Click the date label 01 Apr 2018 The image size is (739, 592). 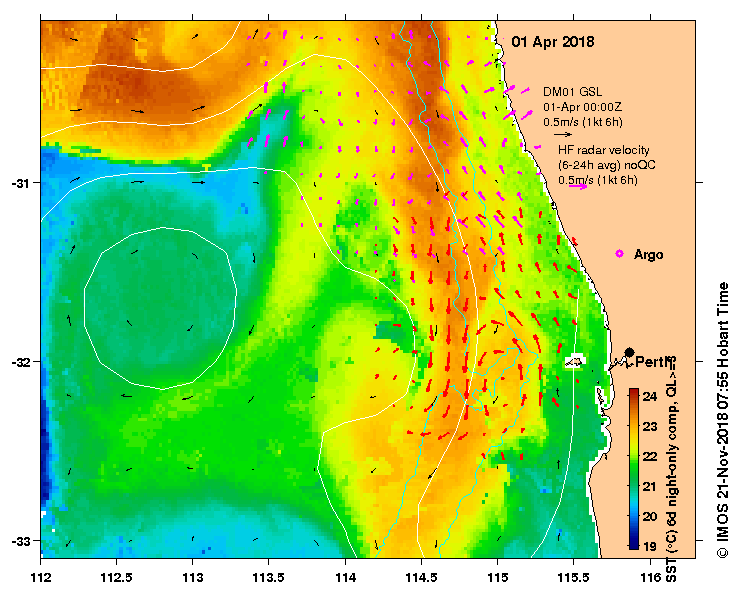[x=553, y=42]
